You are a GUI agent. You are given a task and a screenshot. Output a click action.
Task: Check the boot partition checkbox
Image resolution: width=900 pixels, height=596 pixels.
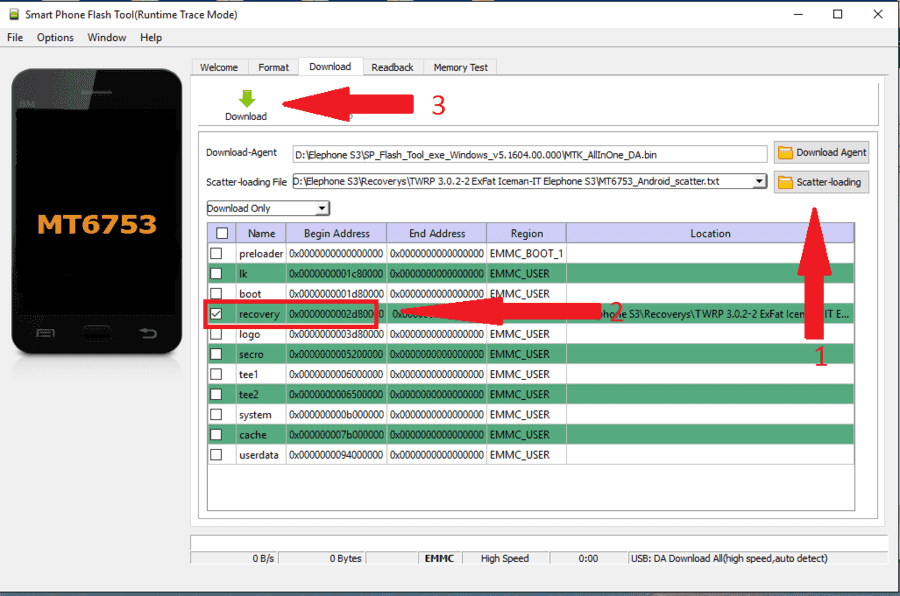(x=216, y=293)
